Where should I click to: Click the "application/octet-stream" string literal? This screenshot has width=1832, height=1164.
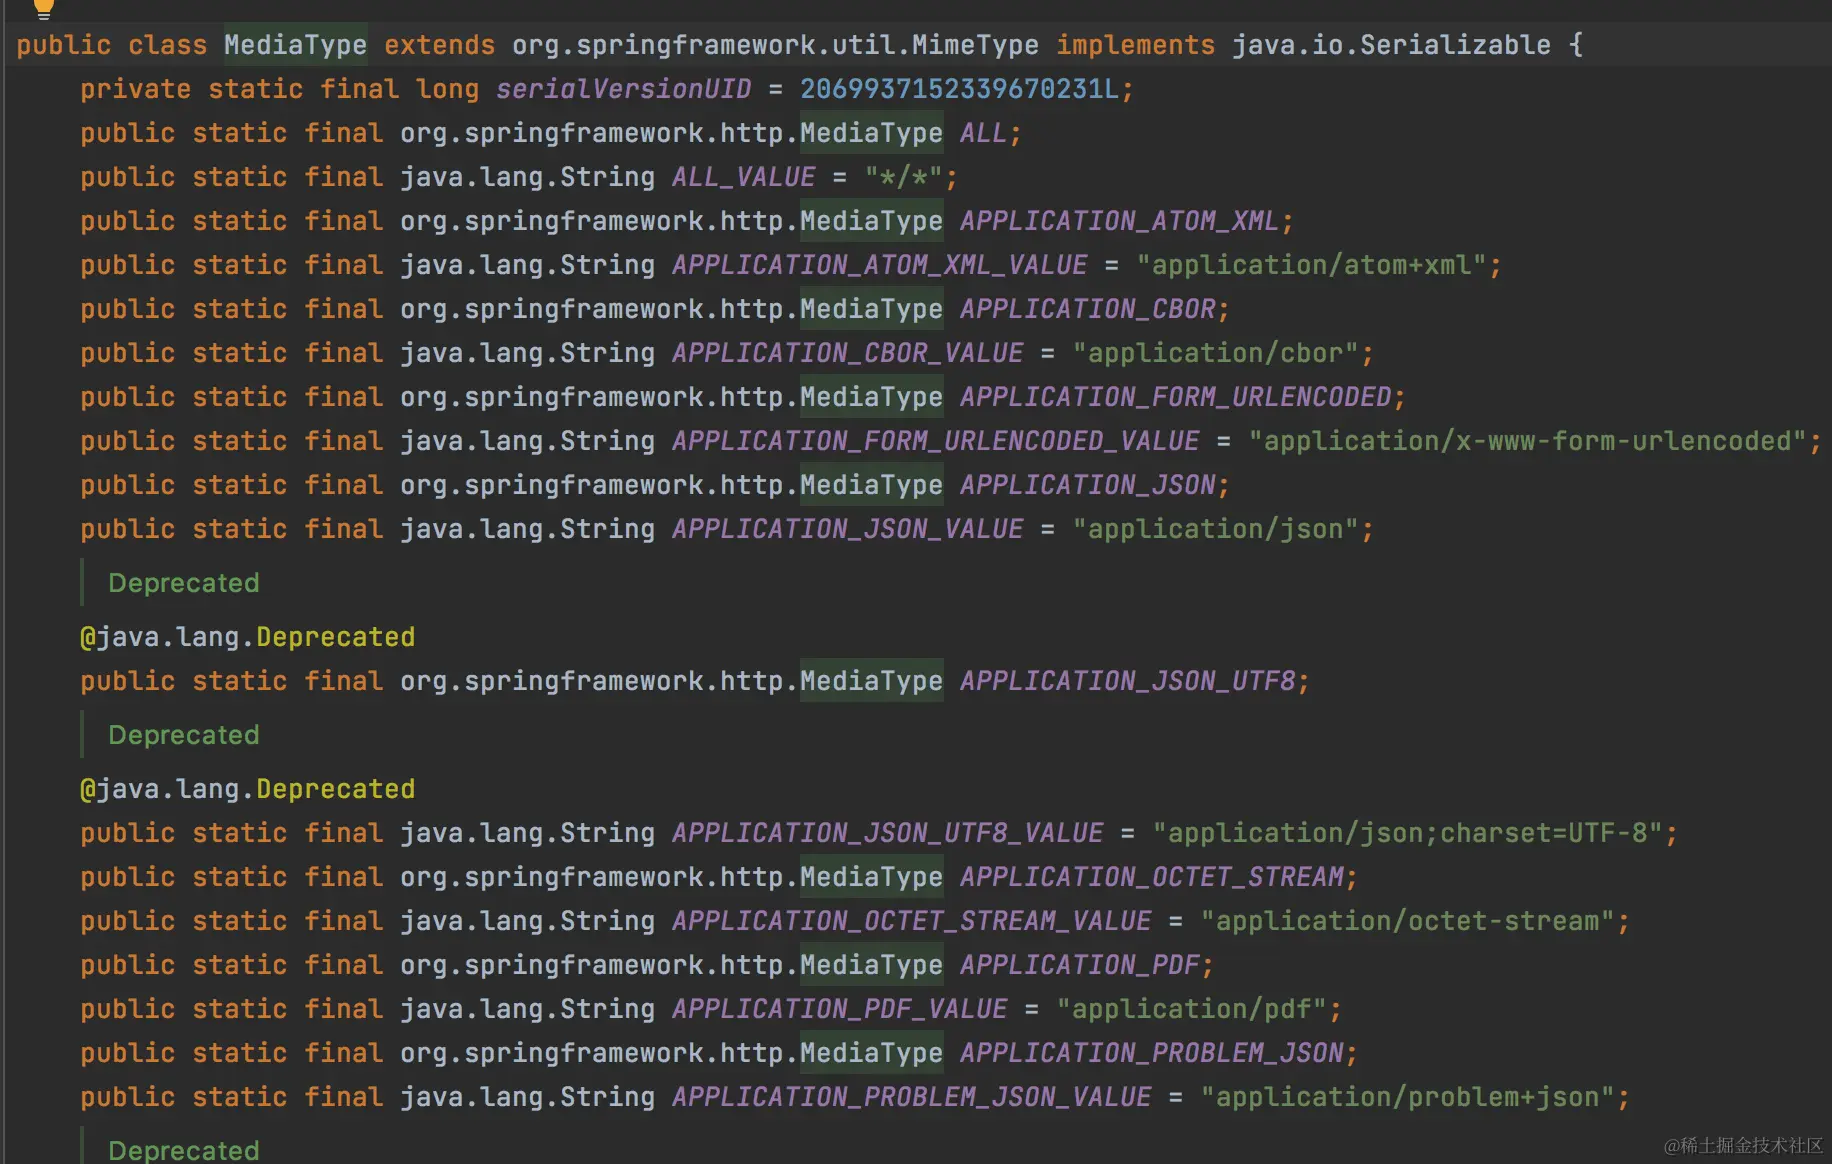click(x=1408, y=921)
